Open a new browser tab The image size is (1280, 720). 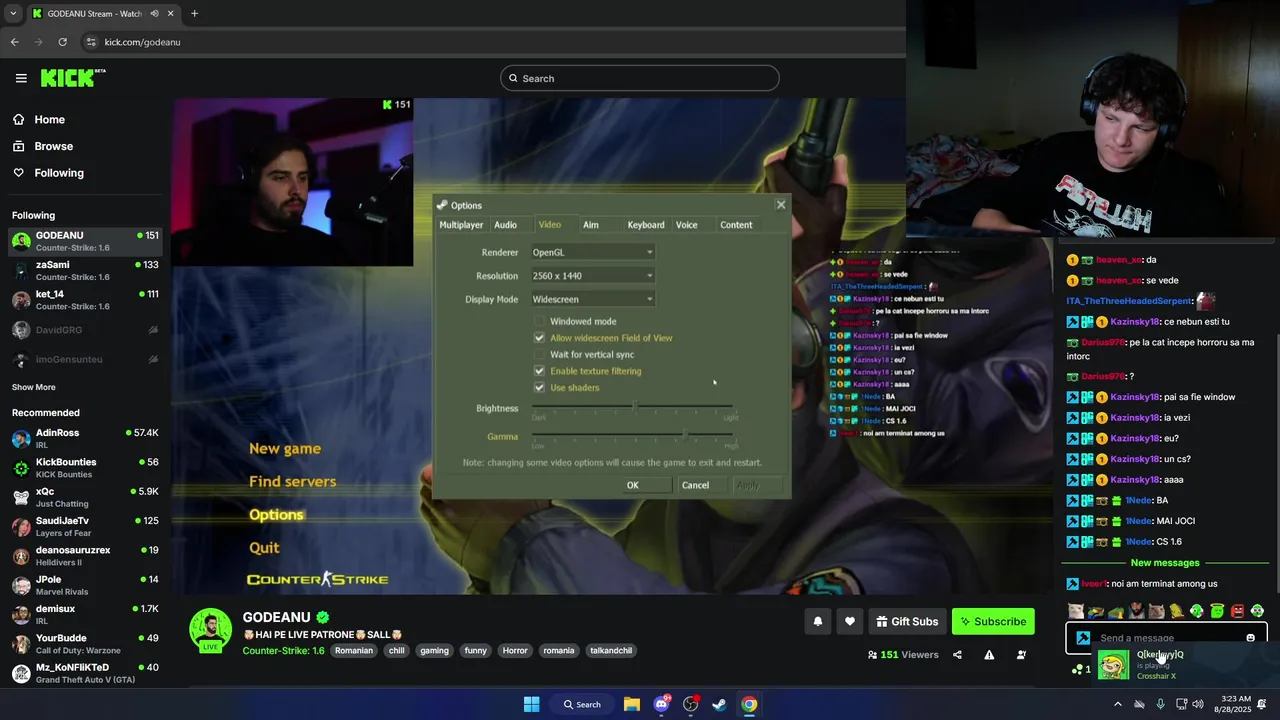pyautogui.click(x=194, y=14)
